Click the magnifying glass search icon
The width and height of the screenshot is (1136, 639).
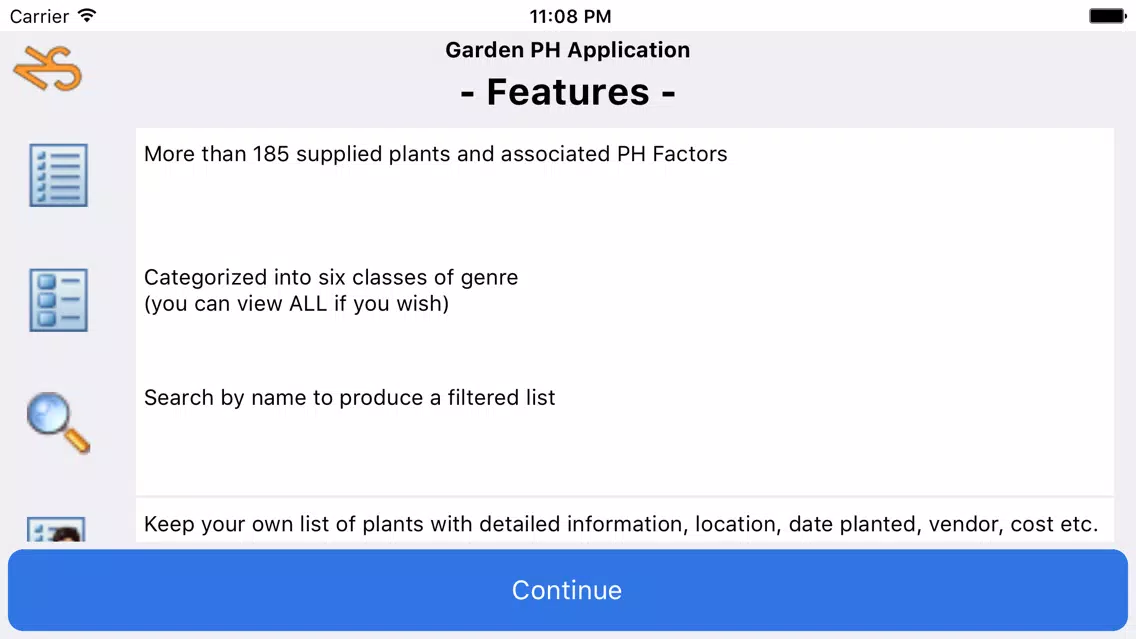pos(59,422)
